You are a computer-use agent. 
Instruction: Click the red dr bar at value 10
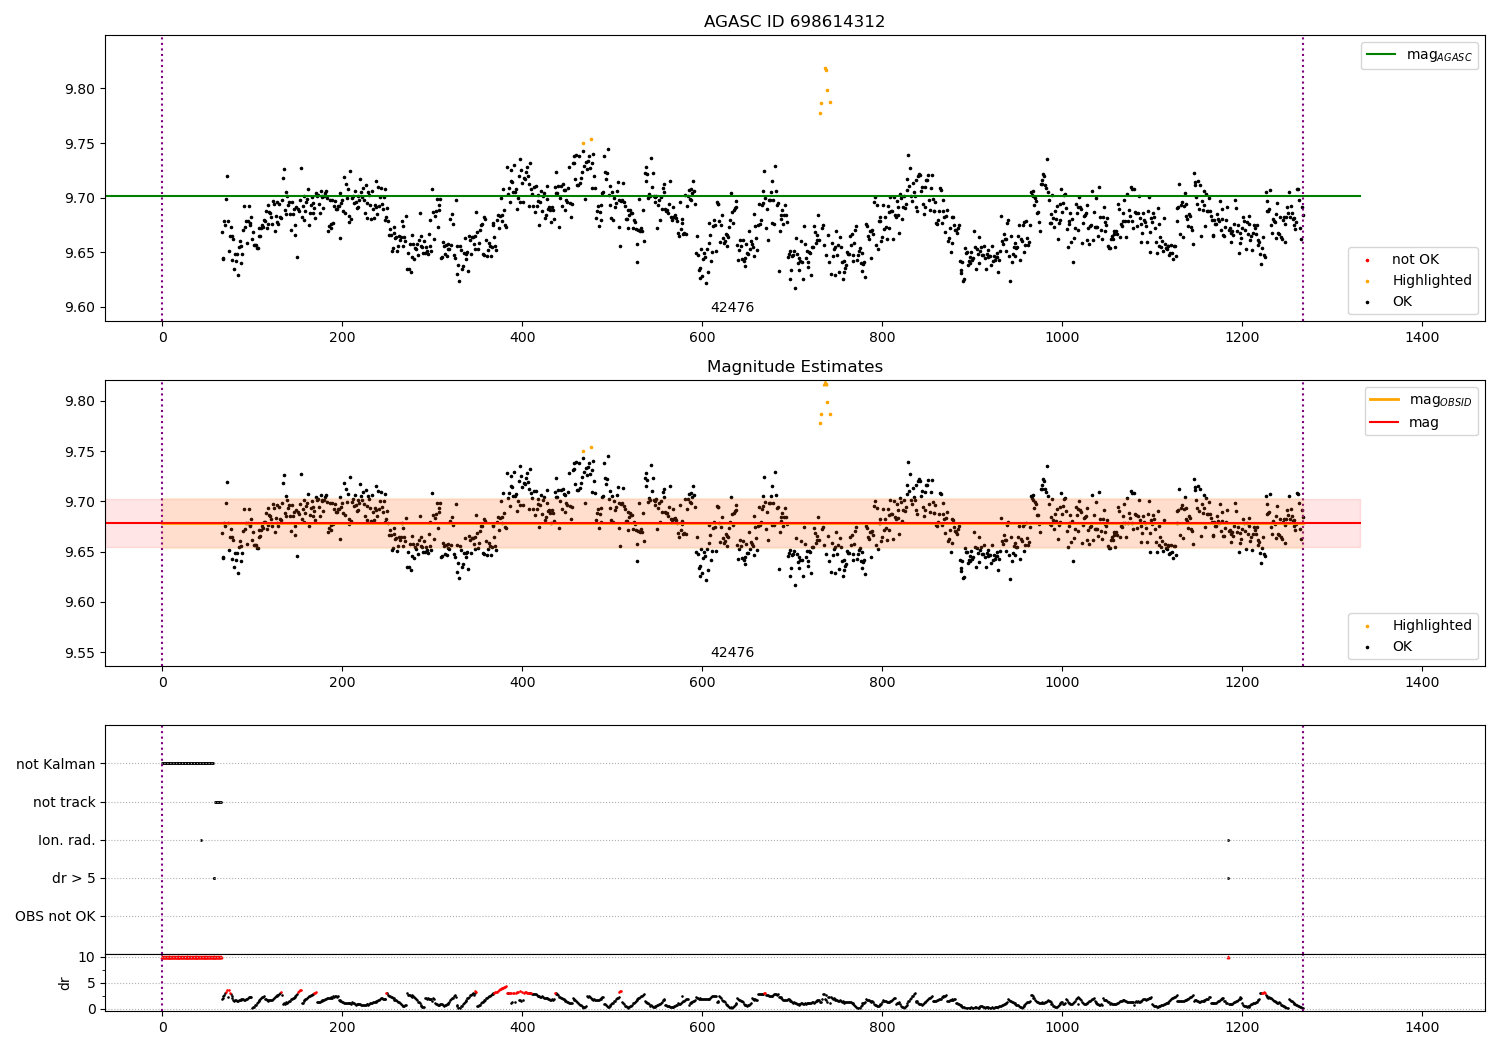pos(192,957)
